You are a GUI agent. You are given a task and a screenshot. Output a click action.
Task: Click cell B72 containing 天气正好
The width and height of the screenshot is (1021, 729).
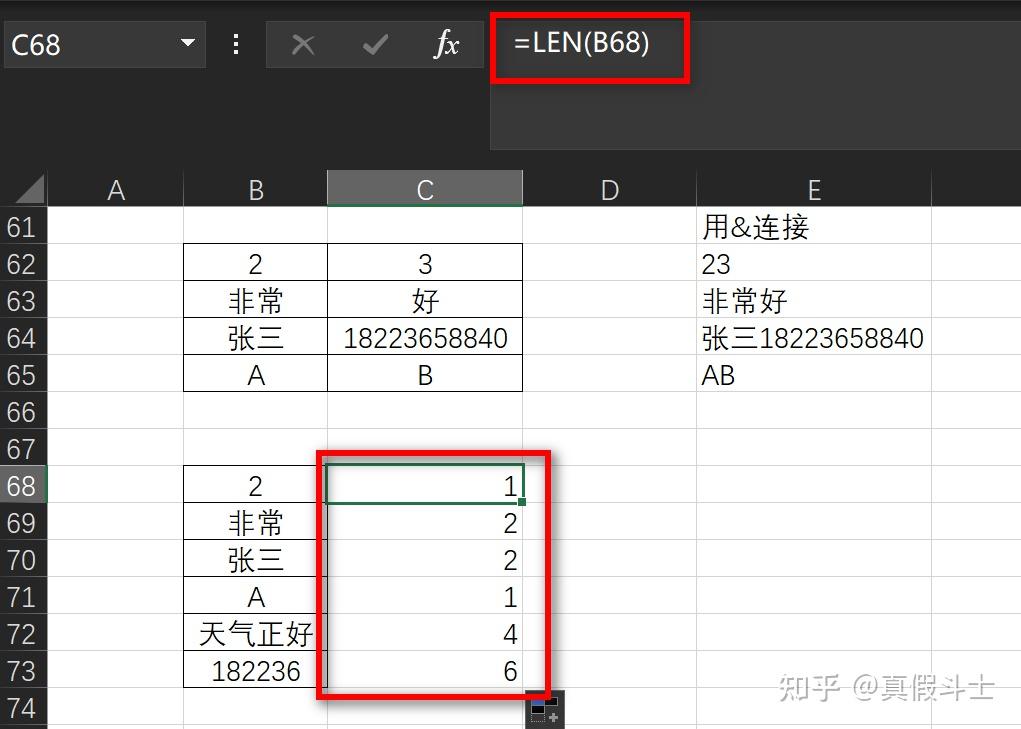pyautogui.click(x=255, y=633)
